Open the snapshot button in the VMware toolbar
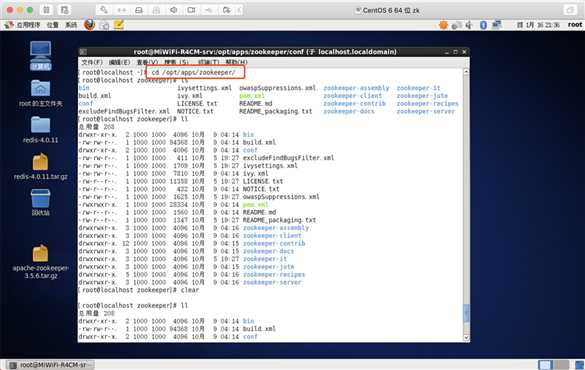The width and height of the screenshot is (585, 370). click(x=65, y=10)
